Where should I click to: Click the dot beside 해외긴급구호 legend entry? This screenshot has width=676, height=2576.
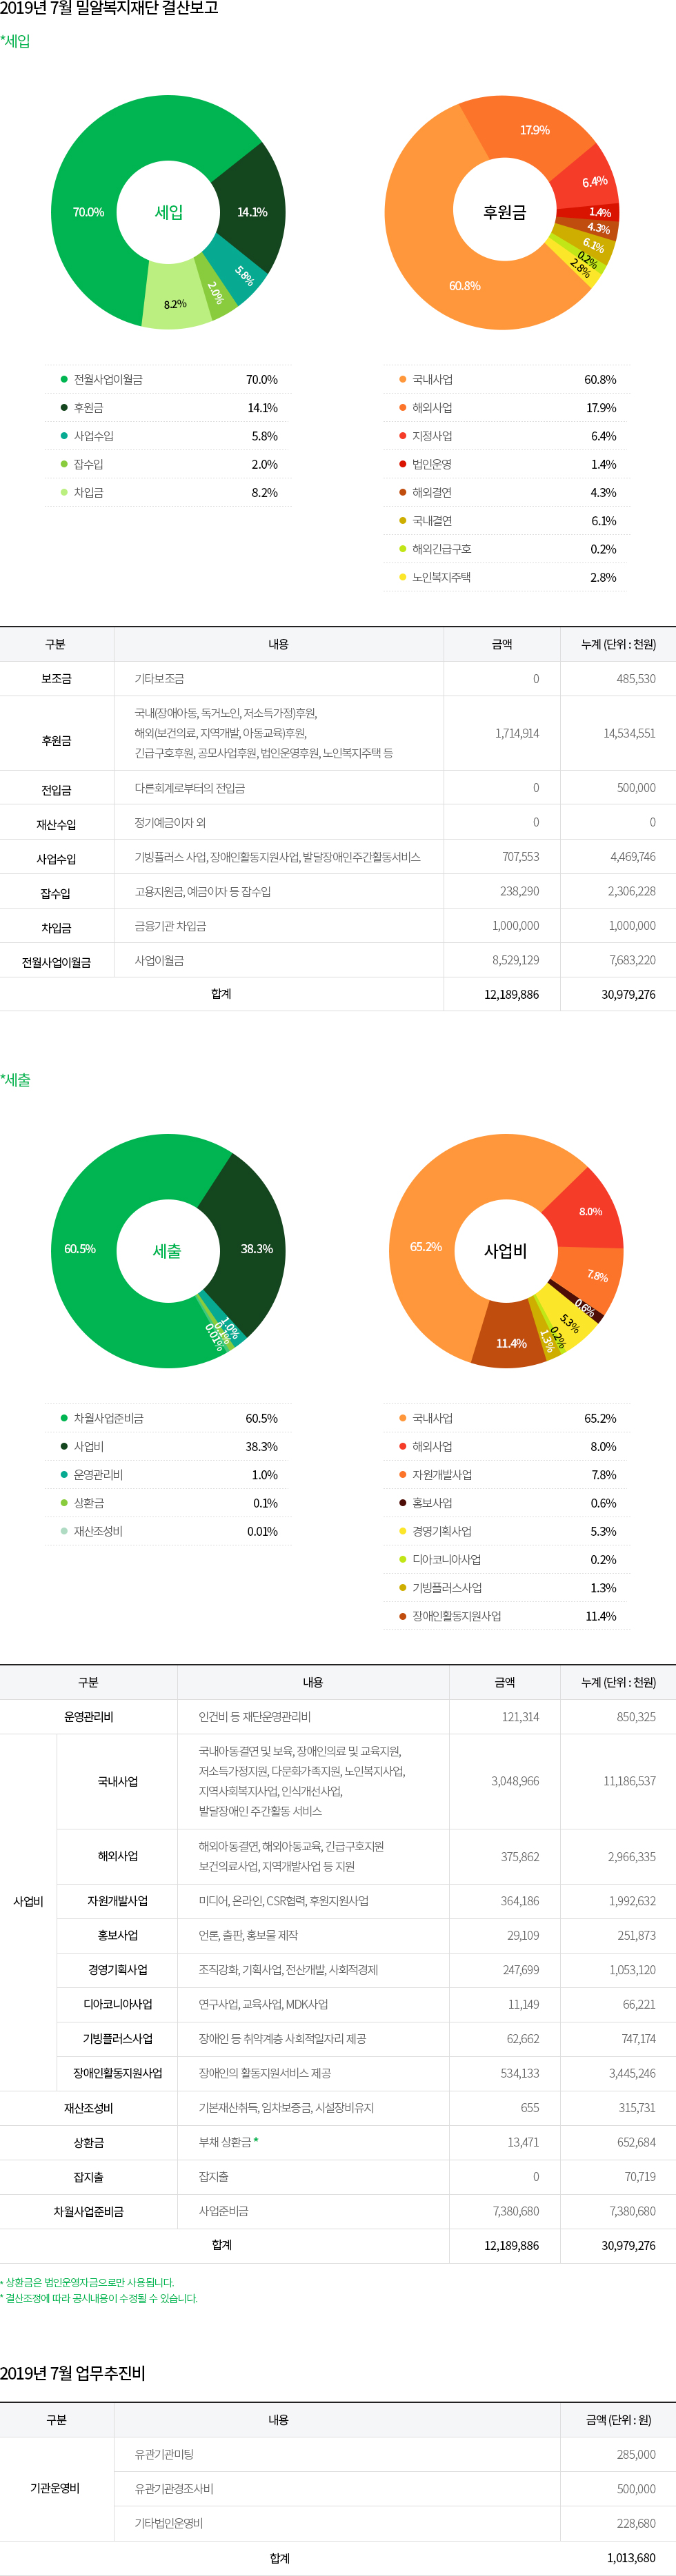[402, 549]
